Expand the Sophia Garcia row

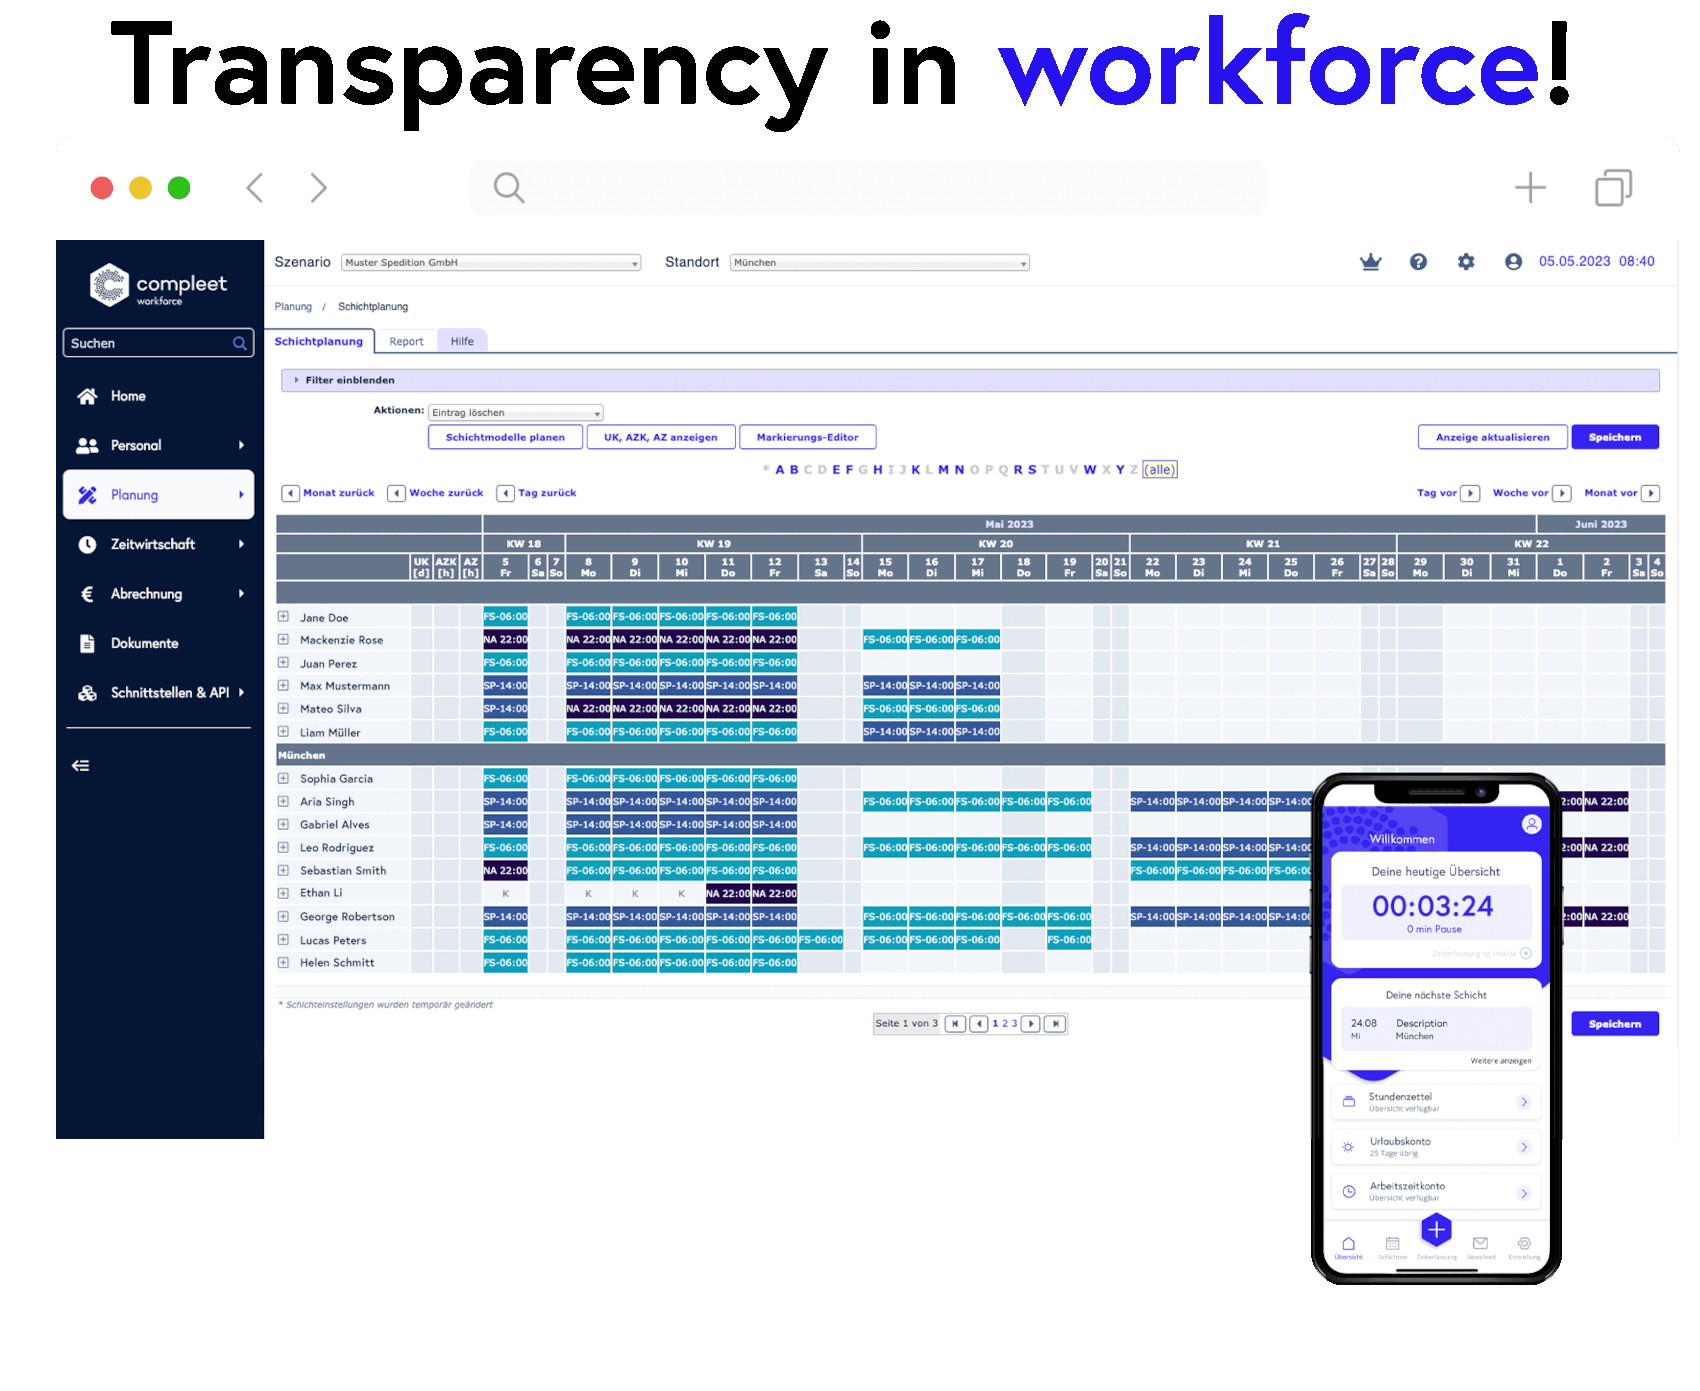(x=283, y=779)
